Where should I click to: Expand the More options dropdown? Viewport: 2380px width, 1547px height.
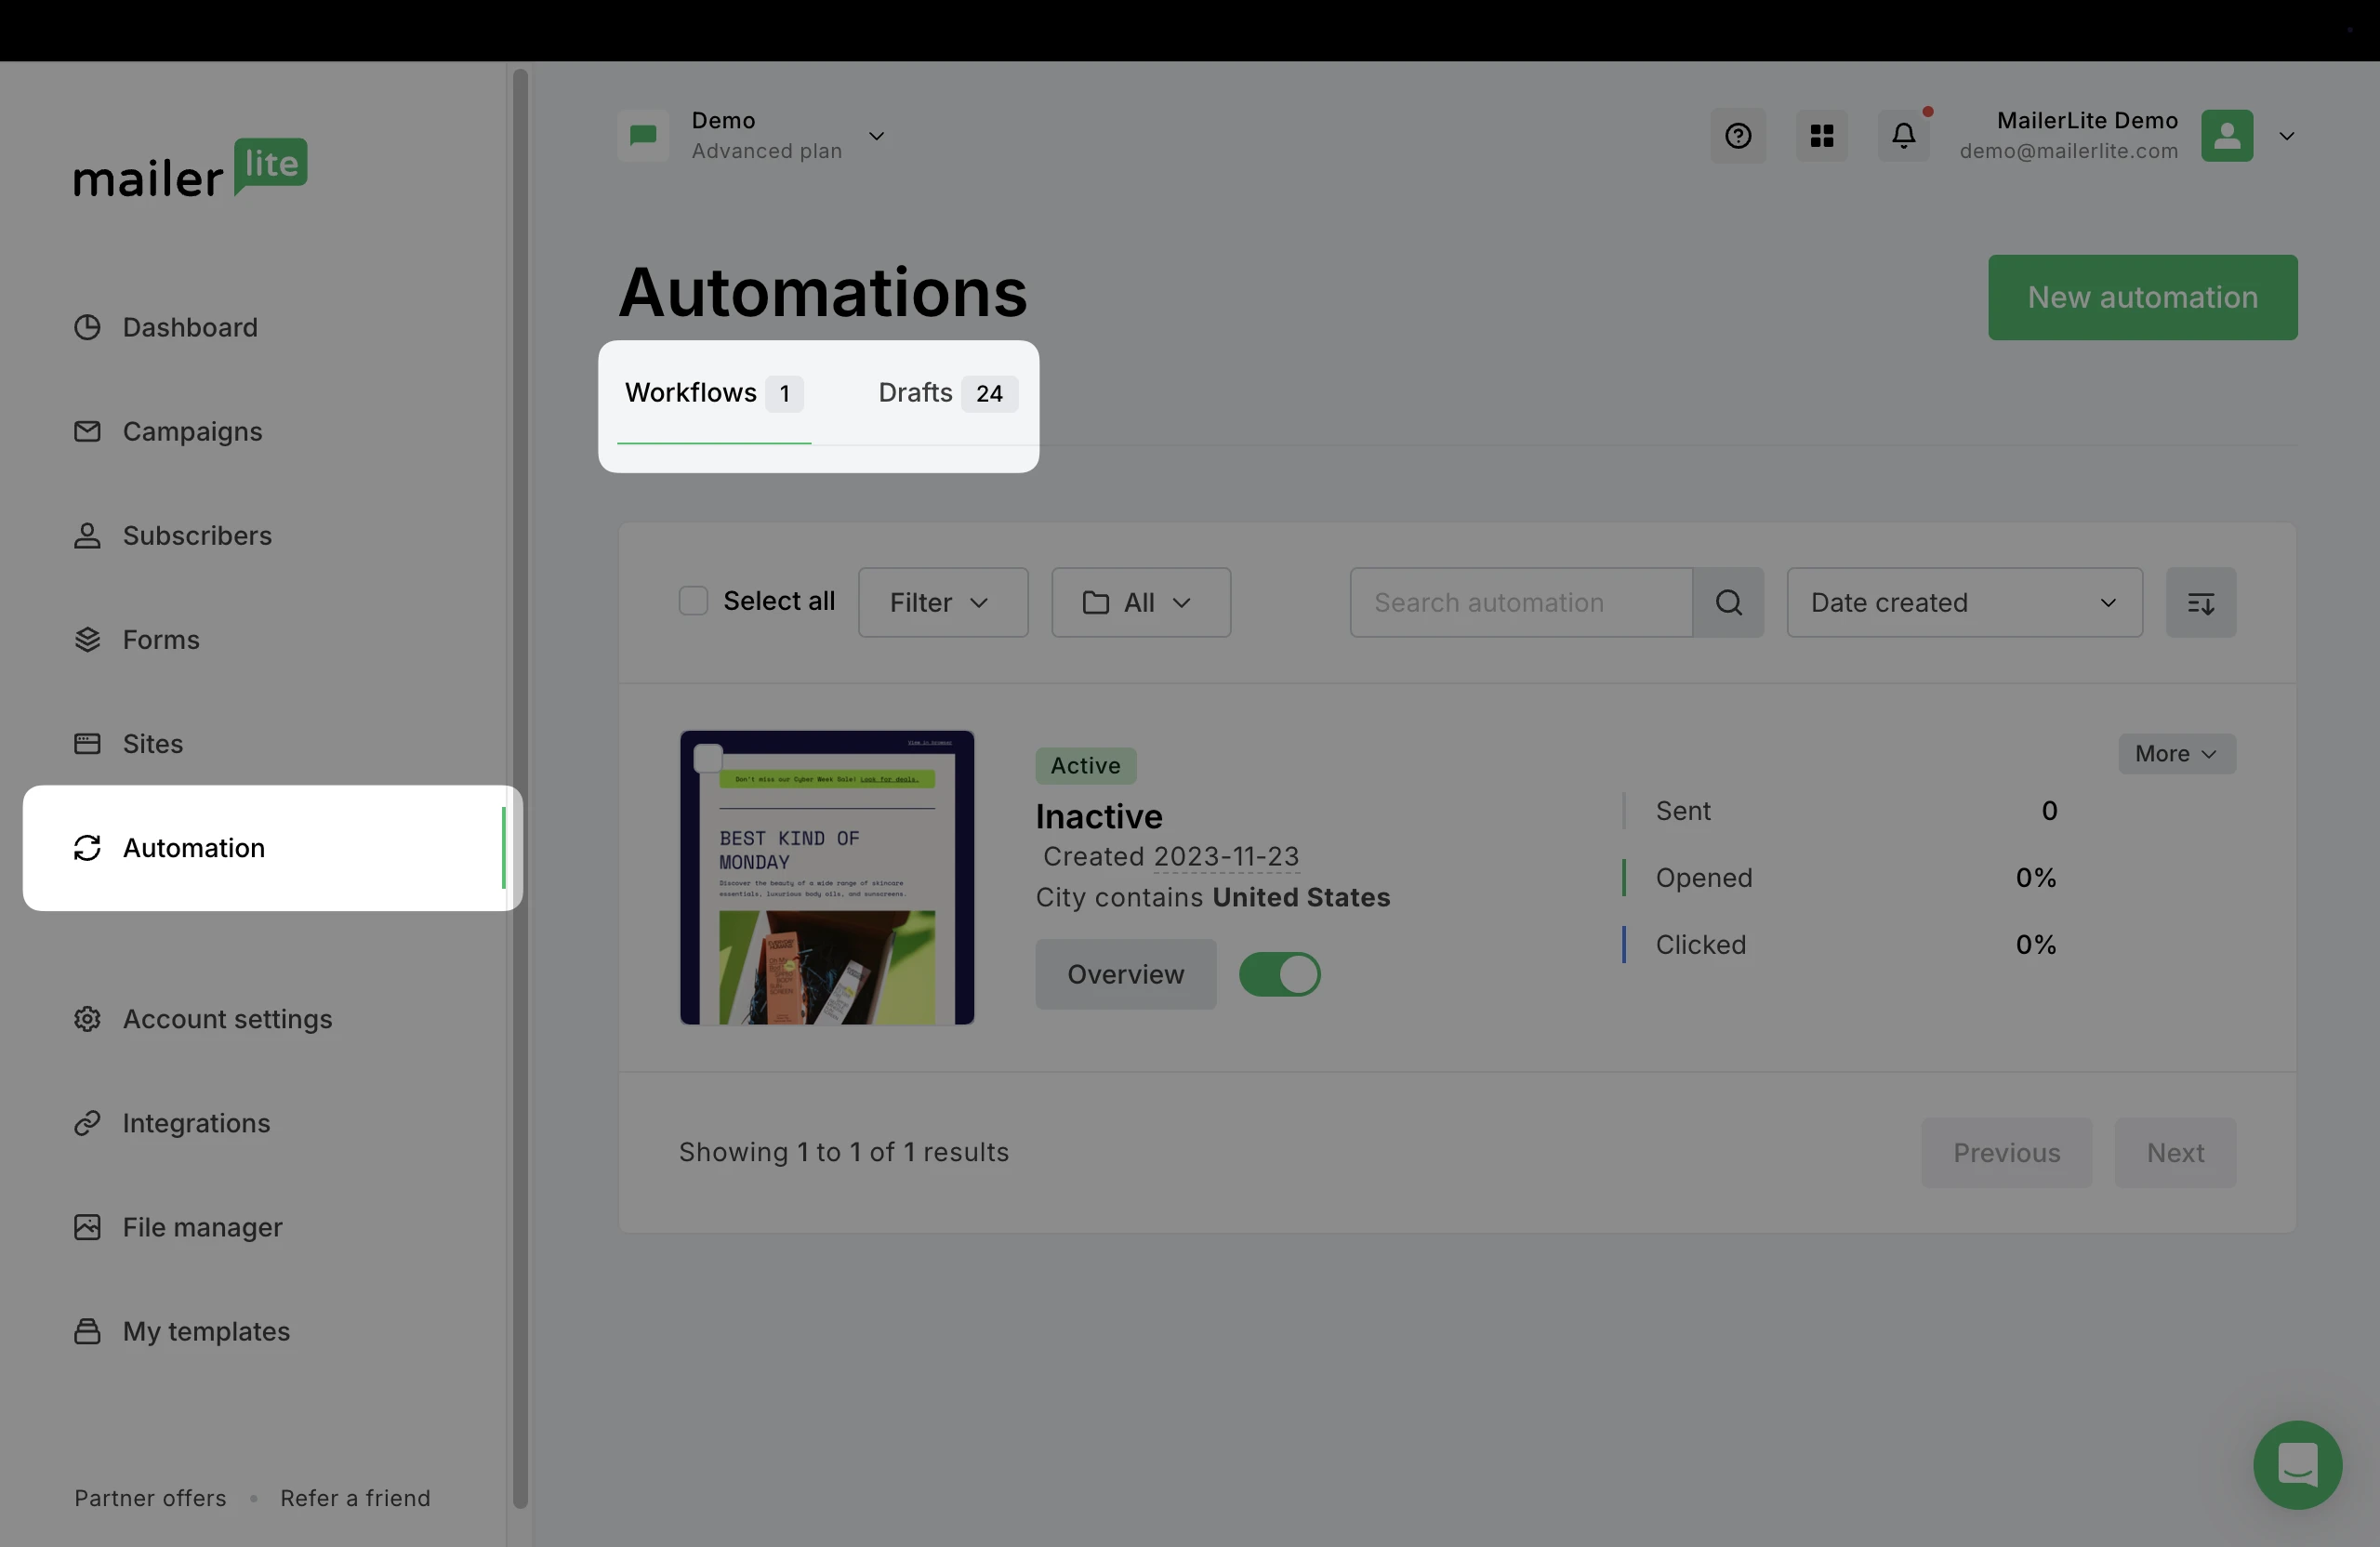tap(2176, 754)
